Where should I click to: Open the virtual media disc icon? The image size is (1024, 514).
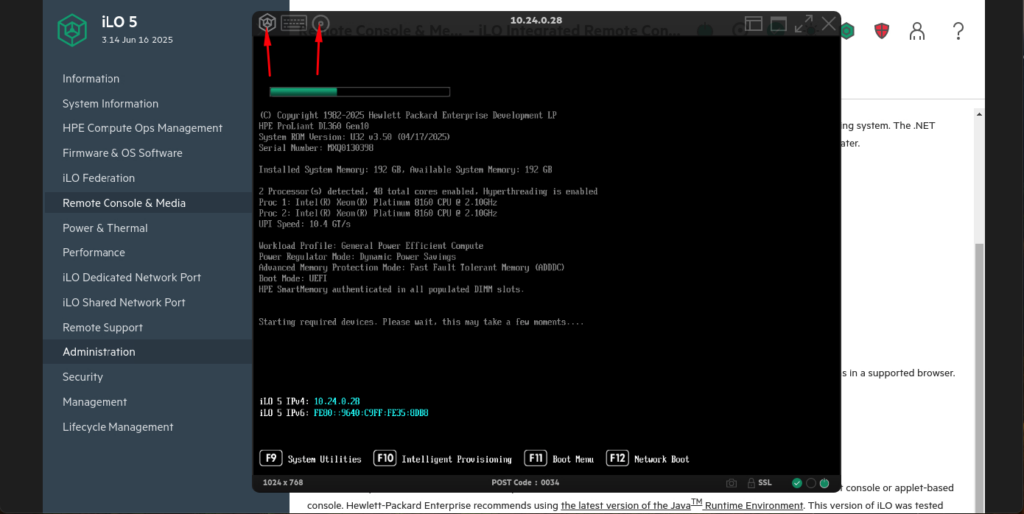pyautogui.click(x=320, y=23)
